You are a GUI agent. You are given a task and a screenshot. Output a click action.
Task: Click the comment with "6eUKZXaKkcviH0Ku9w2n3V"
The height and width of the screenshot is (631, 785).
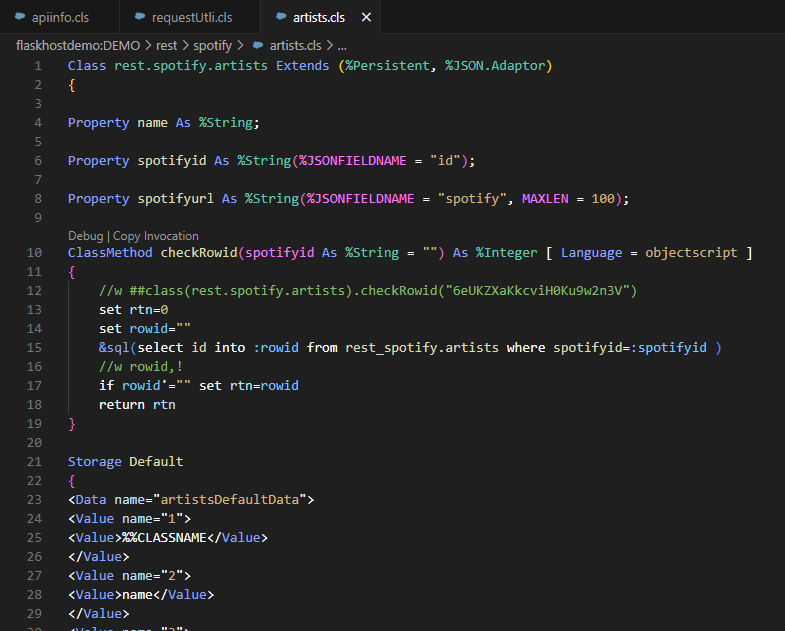[x=368, y=290]
